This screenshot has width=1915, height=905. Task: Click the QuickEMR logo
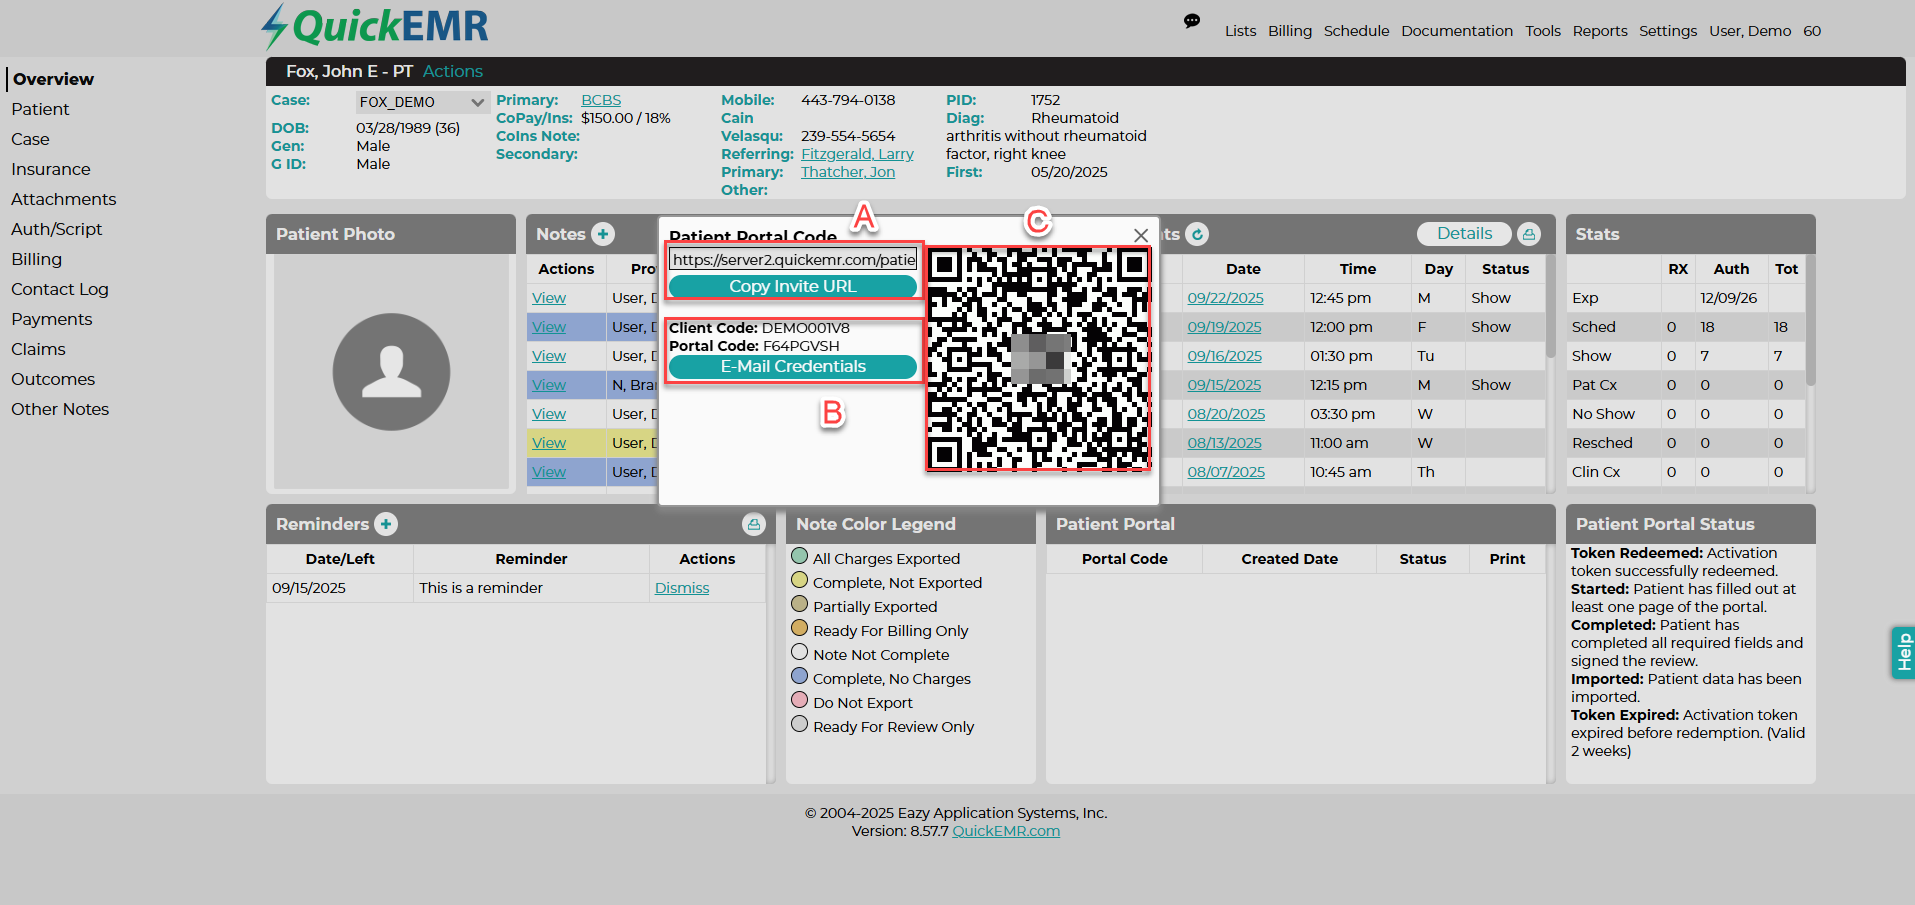coord(375,27)
